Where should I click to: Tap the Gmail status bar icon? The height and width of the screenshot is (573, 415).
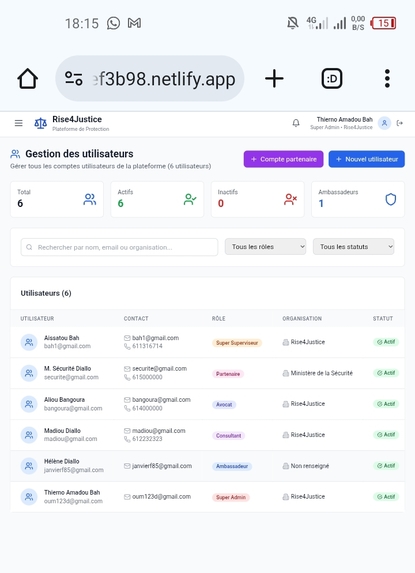134,23
